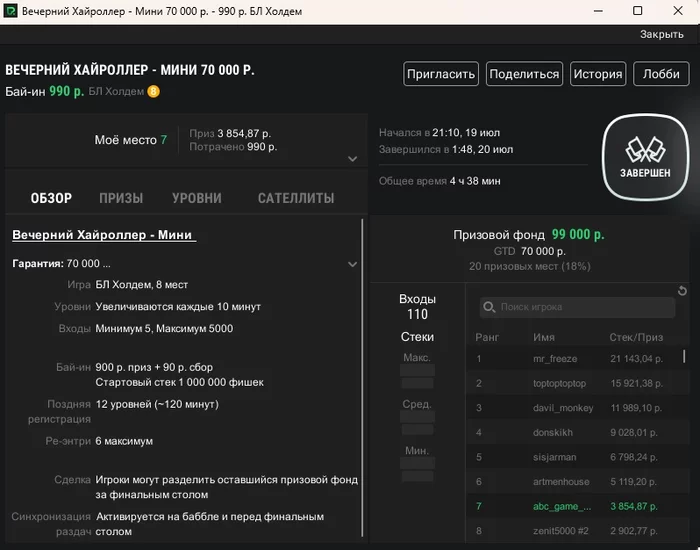Click the Бай-ин 990 р. value

pyautogui.click(x=67, y=92)
